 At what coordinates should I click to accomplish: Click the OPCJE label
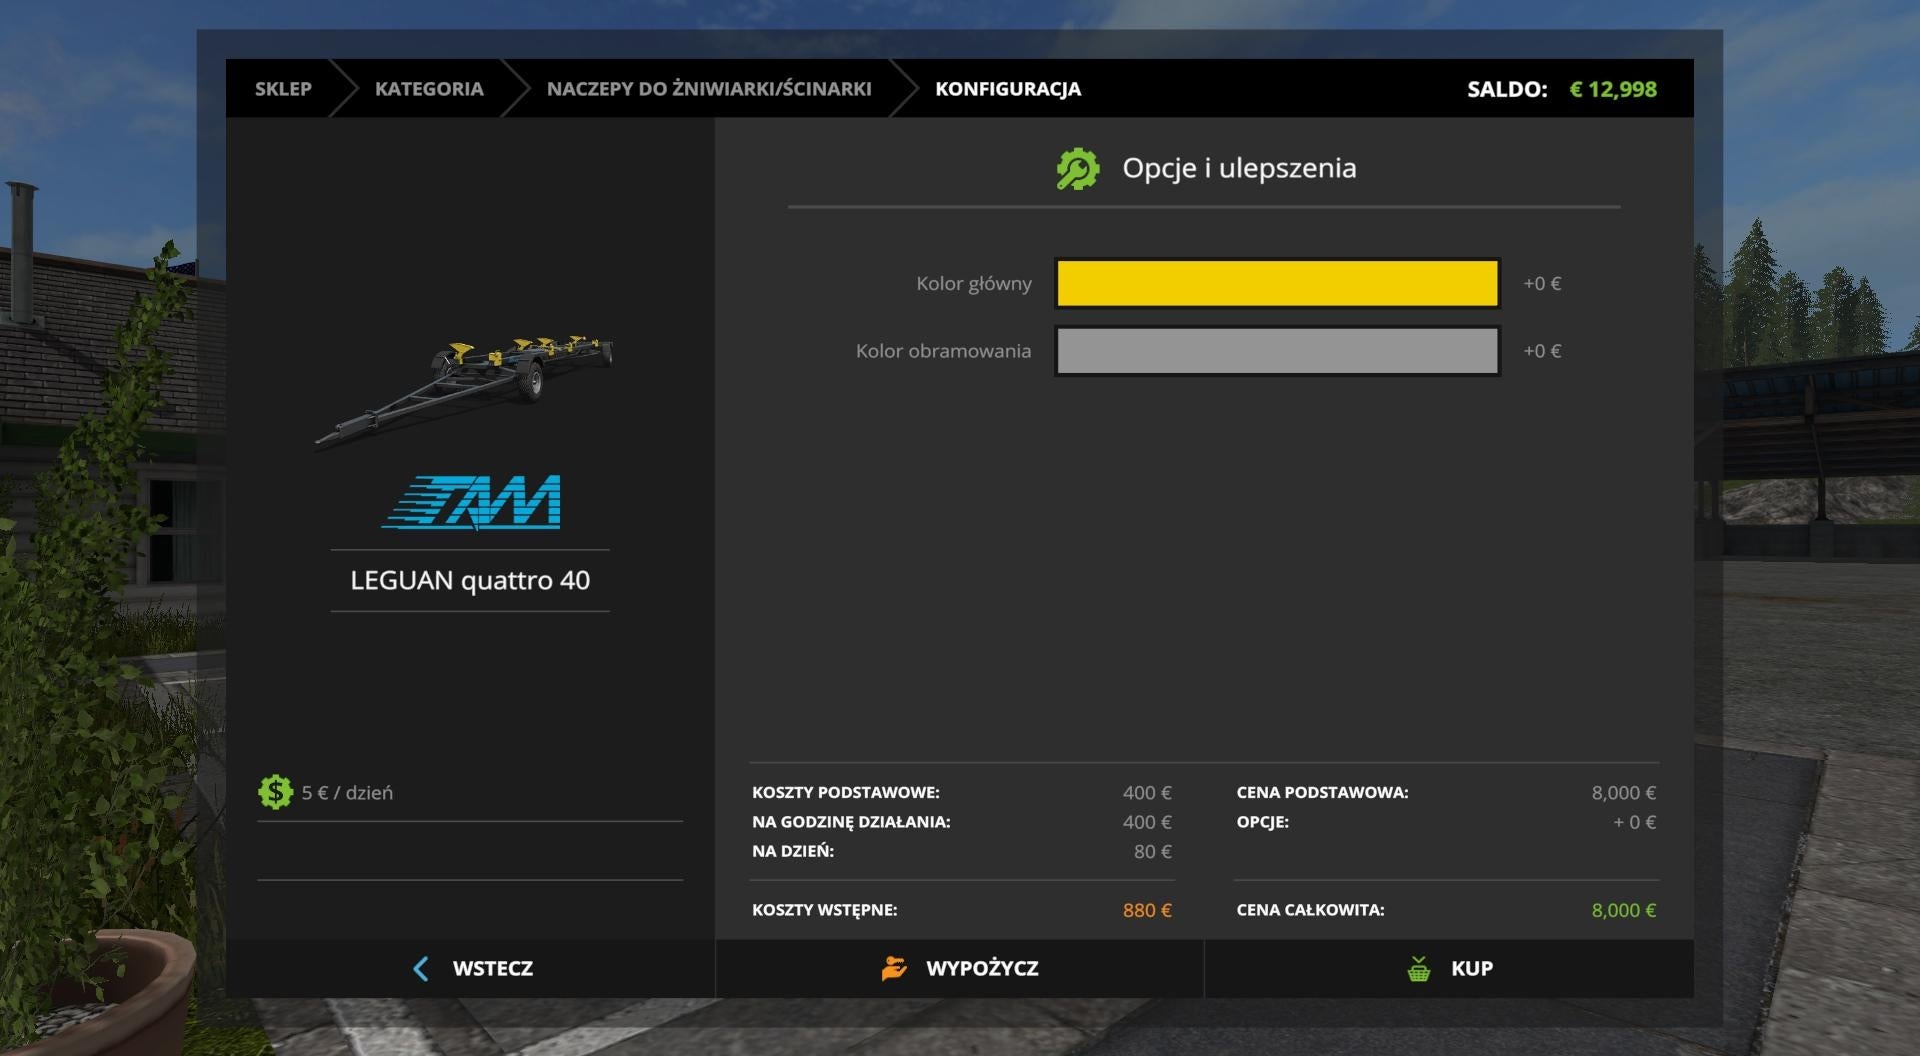tap(1262, 822)
